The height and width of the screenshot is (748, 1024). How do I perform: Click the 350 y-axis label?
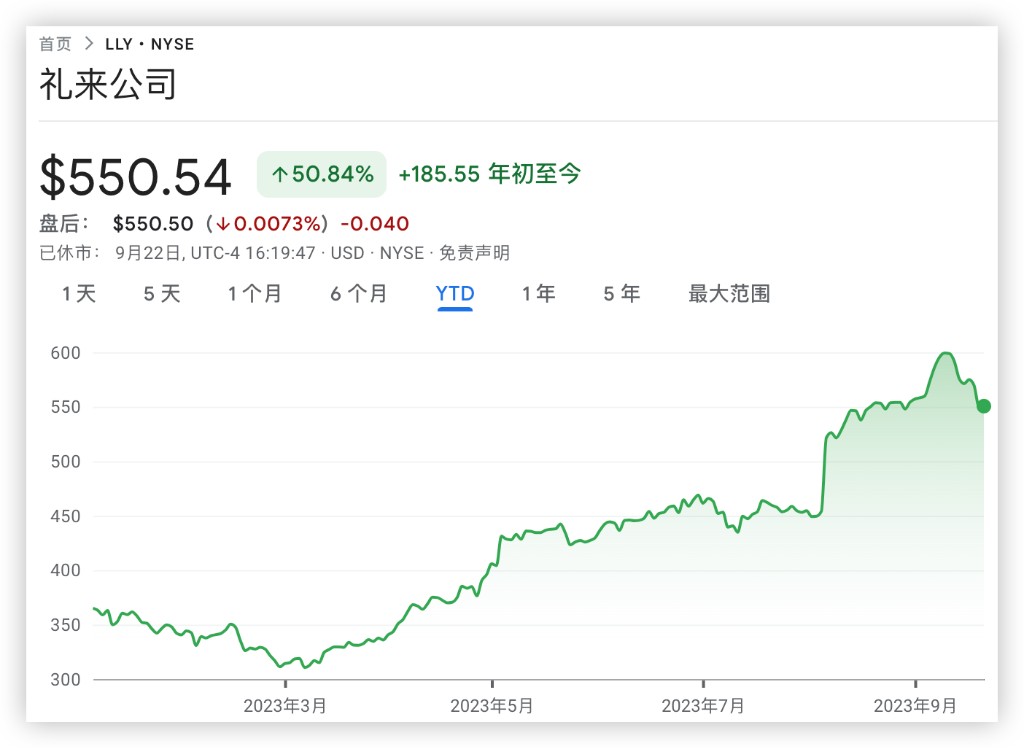[x=65, y=625]
